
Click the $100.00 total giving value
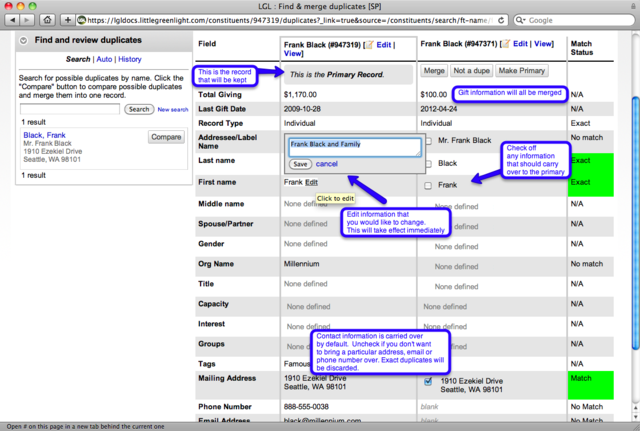433,95
